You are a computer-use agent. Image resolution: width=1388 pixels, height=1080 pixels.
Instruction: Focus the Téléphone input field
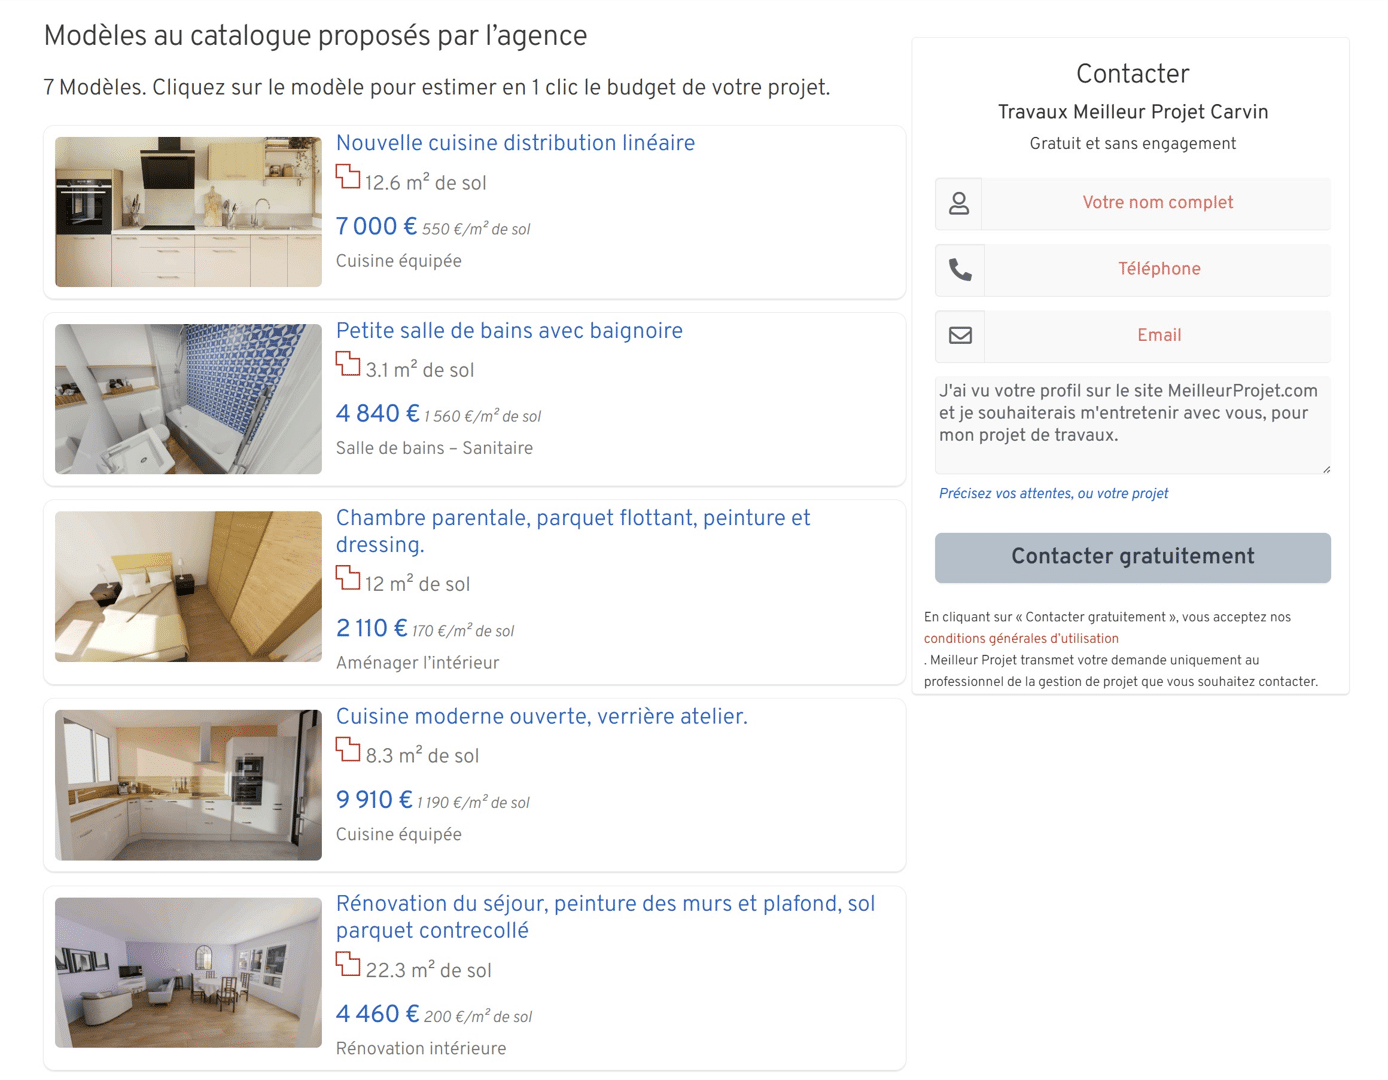coord(1157,270)
